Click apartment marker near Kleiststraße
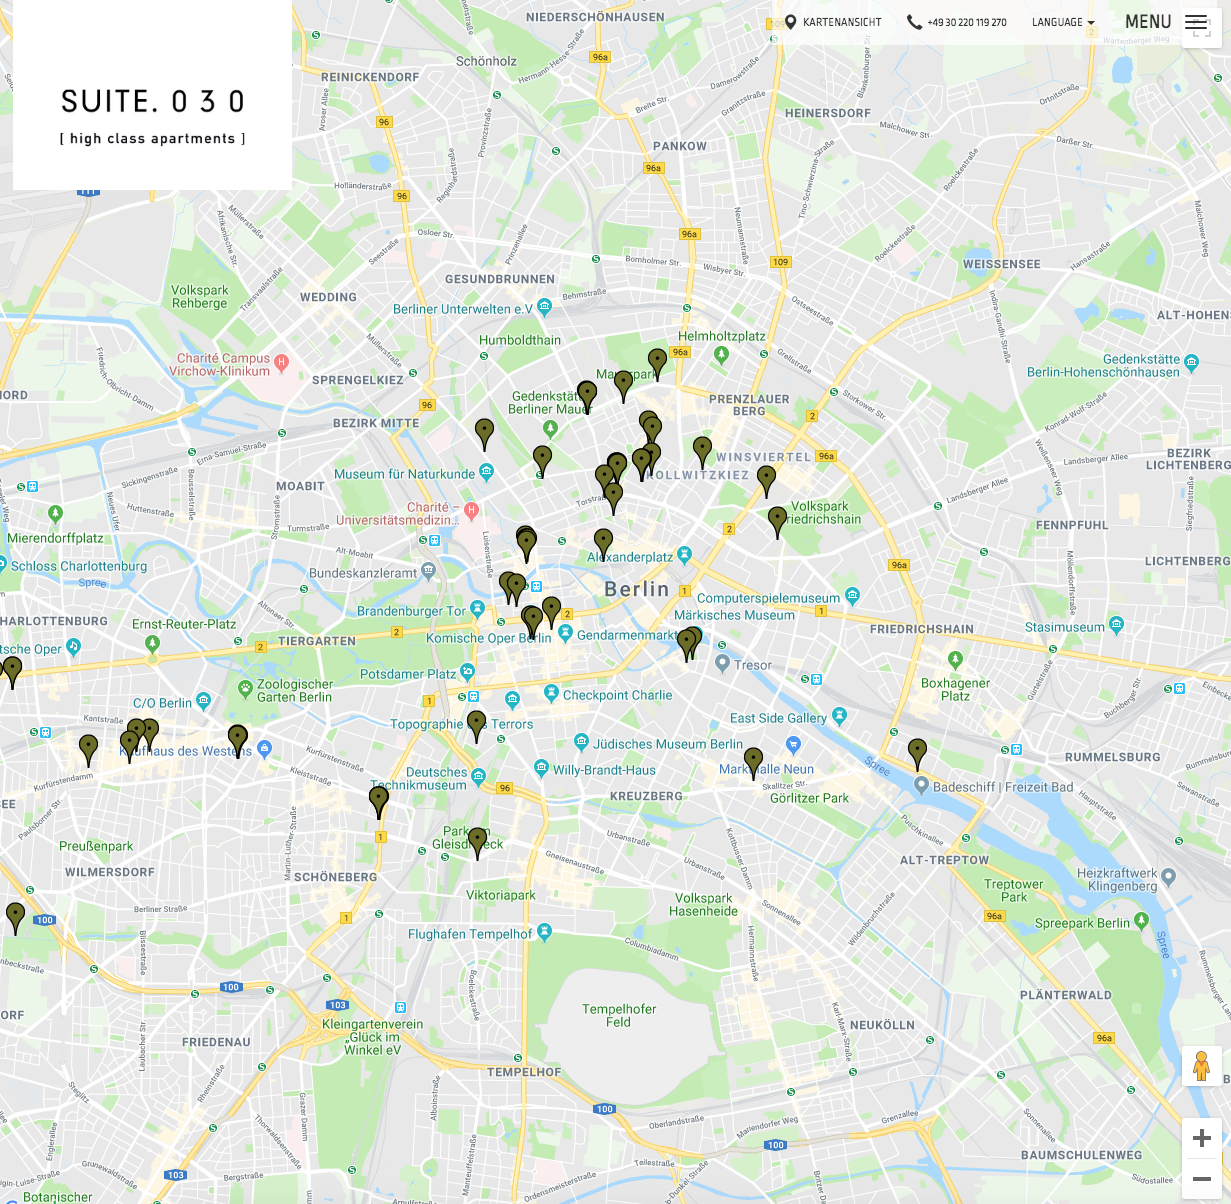Screen dimensions: 1231x1204 coord(378,802)
